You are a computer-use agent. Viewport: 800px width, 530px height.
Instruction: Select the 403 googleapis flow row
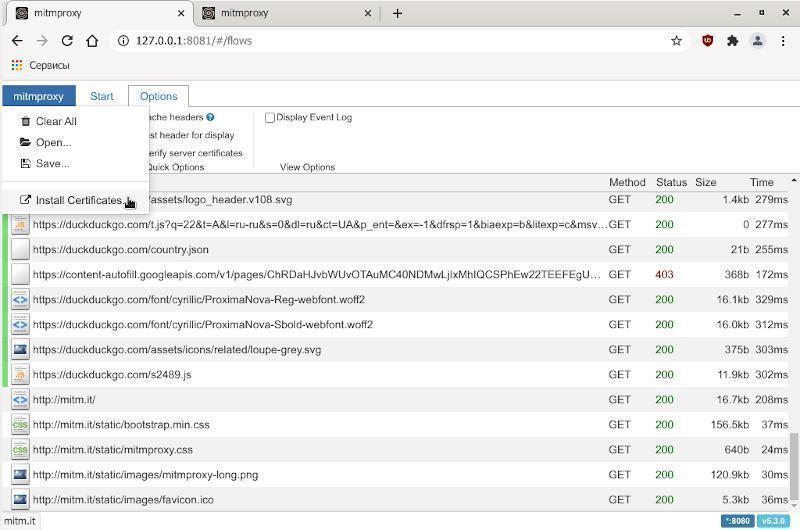click(396, 274)
